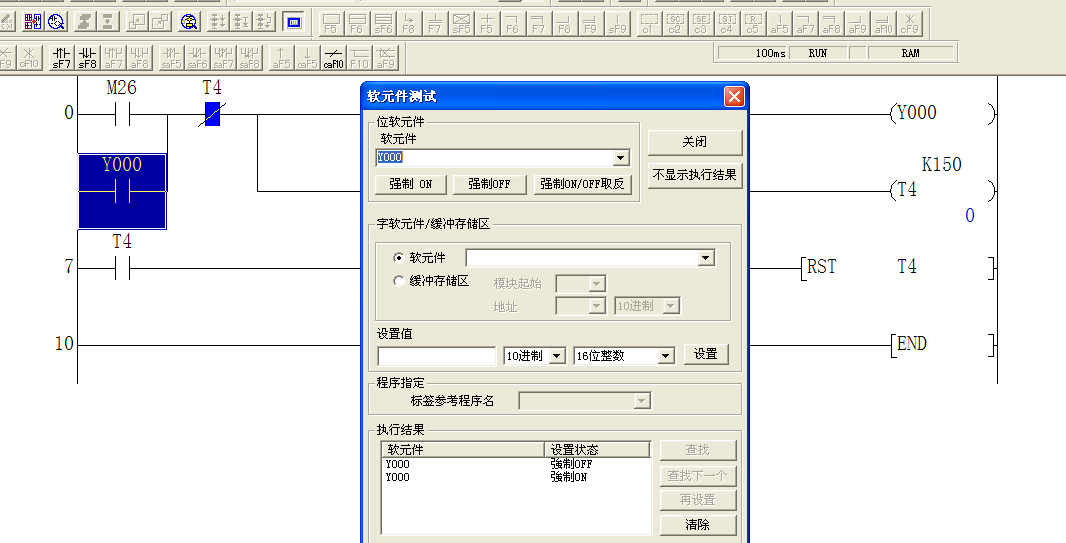1066x543 pixels.
Task: Select the 缓冲存储区 radio button
Action: coord(400,282)
